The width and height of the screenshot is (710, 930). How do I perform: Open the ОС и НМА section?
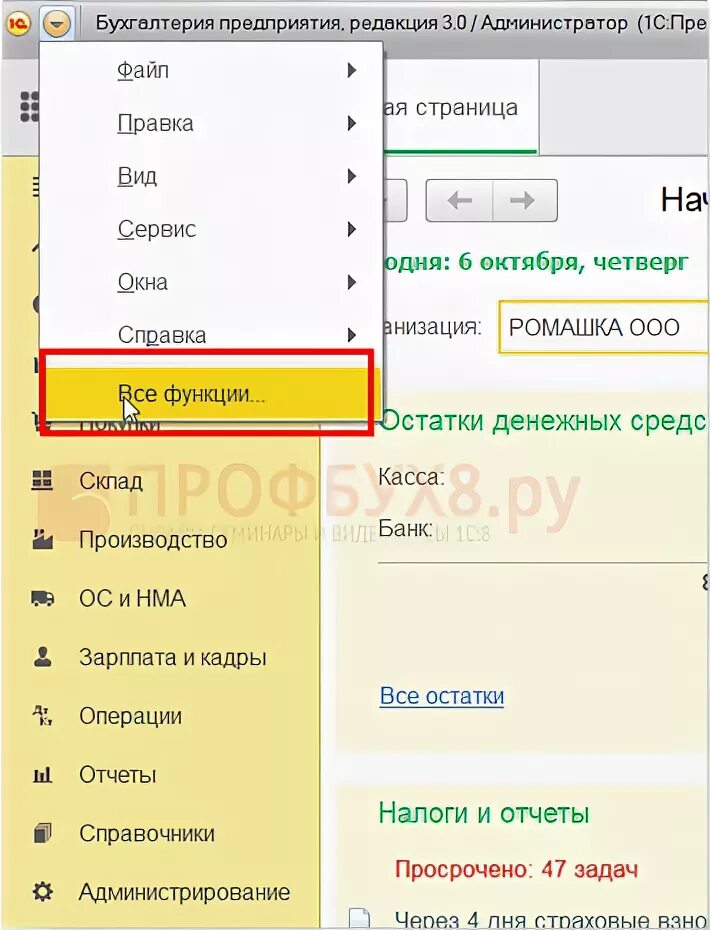pos(132,598)
